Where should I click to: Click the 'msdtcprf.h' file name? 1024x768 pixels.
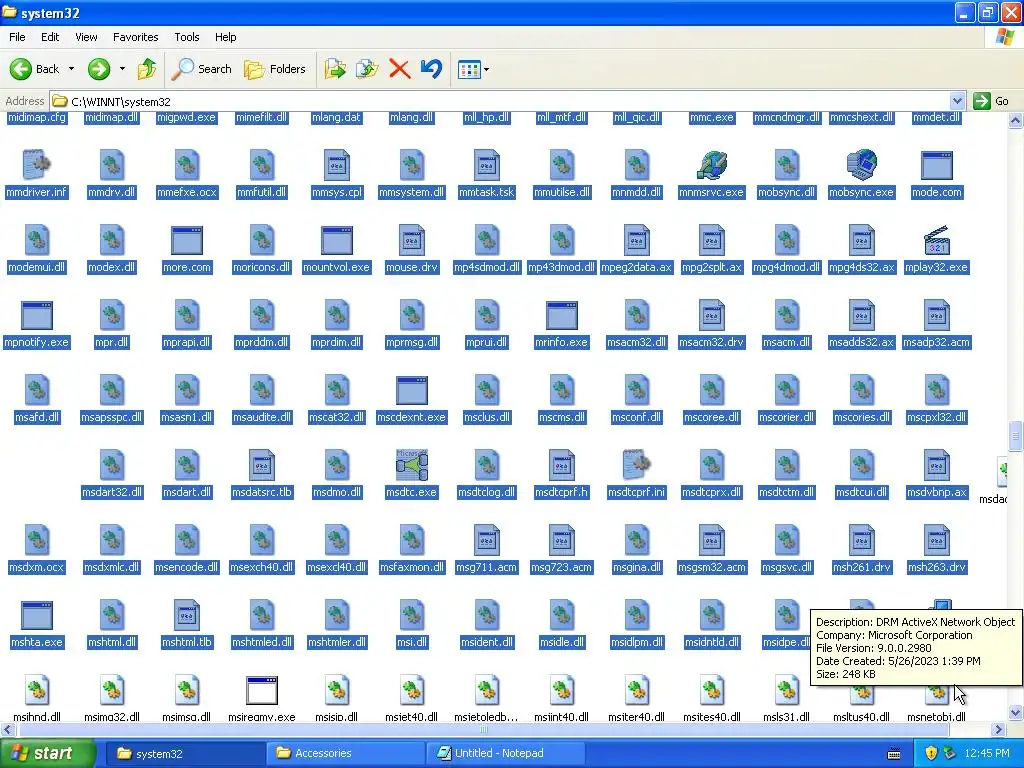[x=562, y=492]
